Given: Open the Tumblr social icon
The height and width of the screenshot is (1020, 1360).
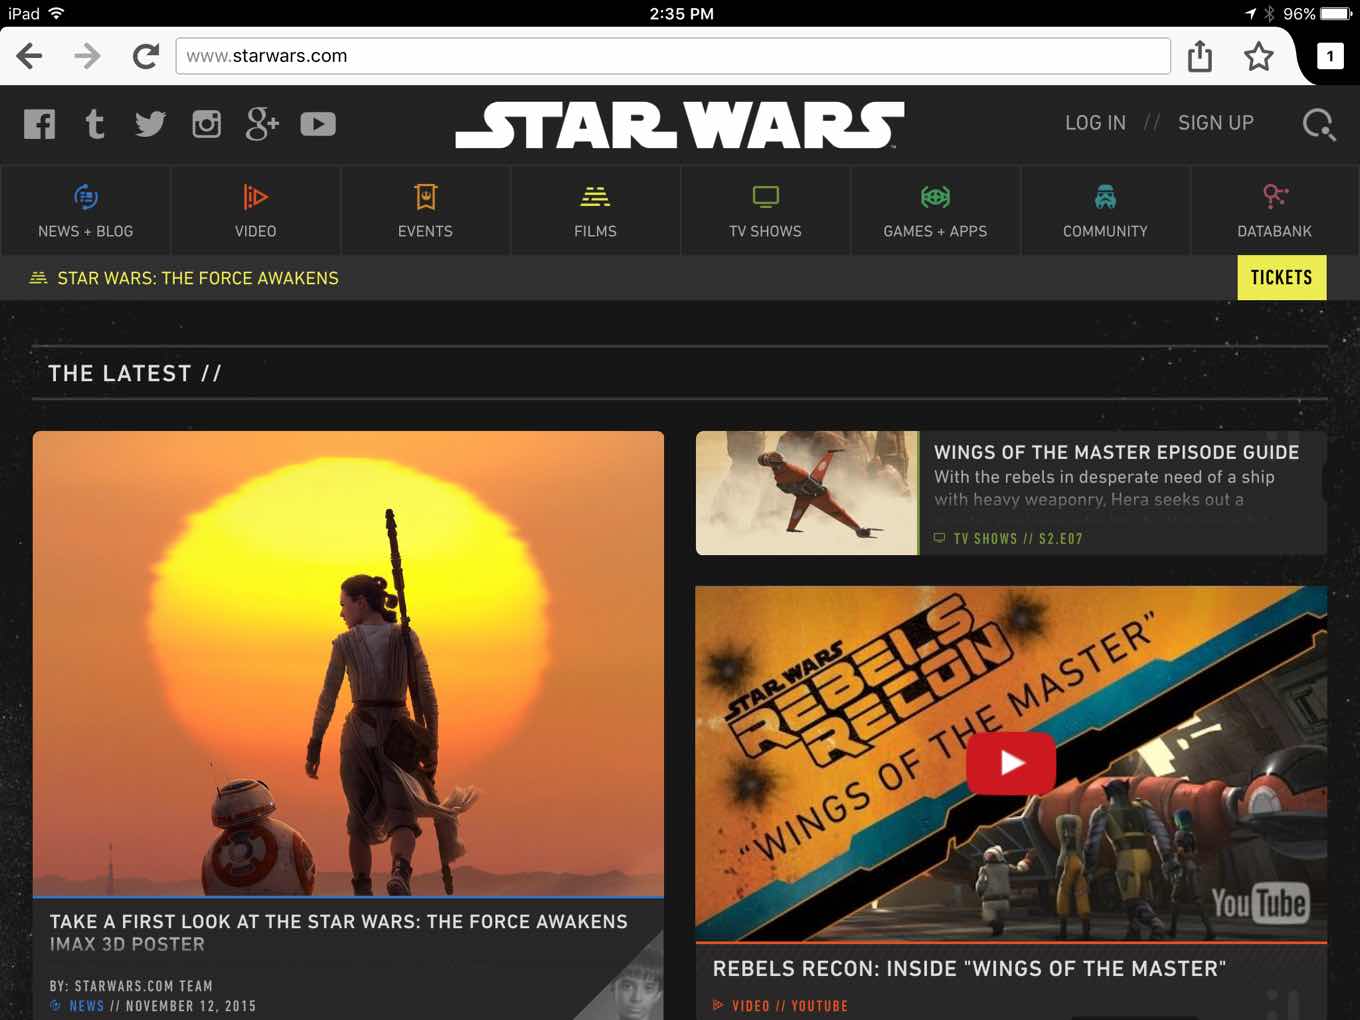Looking at the screenshot, I should point(95,124).
